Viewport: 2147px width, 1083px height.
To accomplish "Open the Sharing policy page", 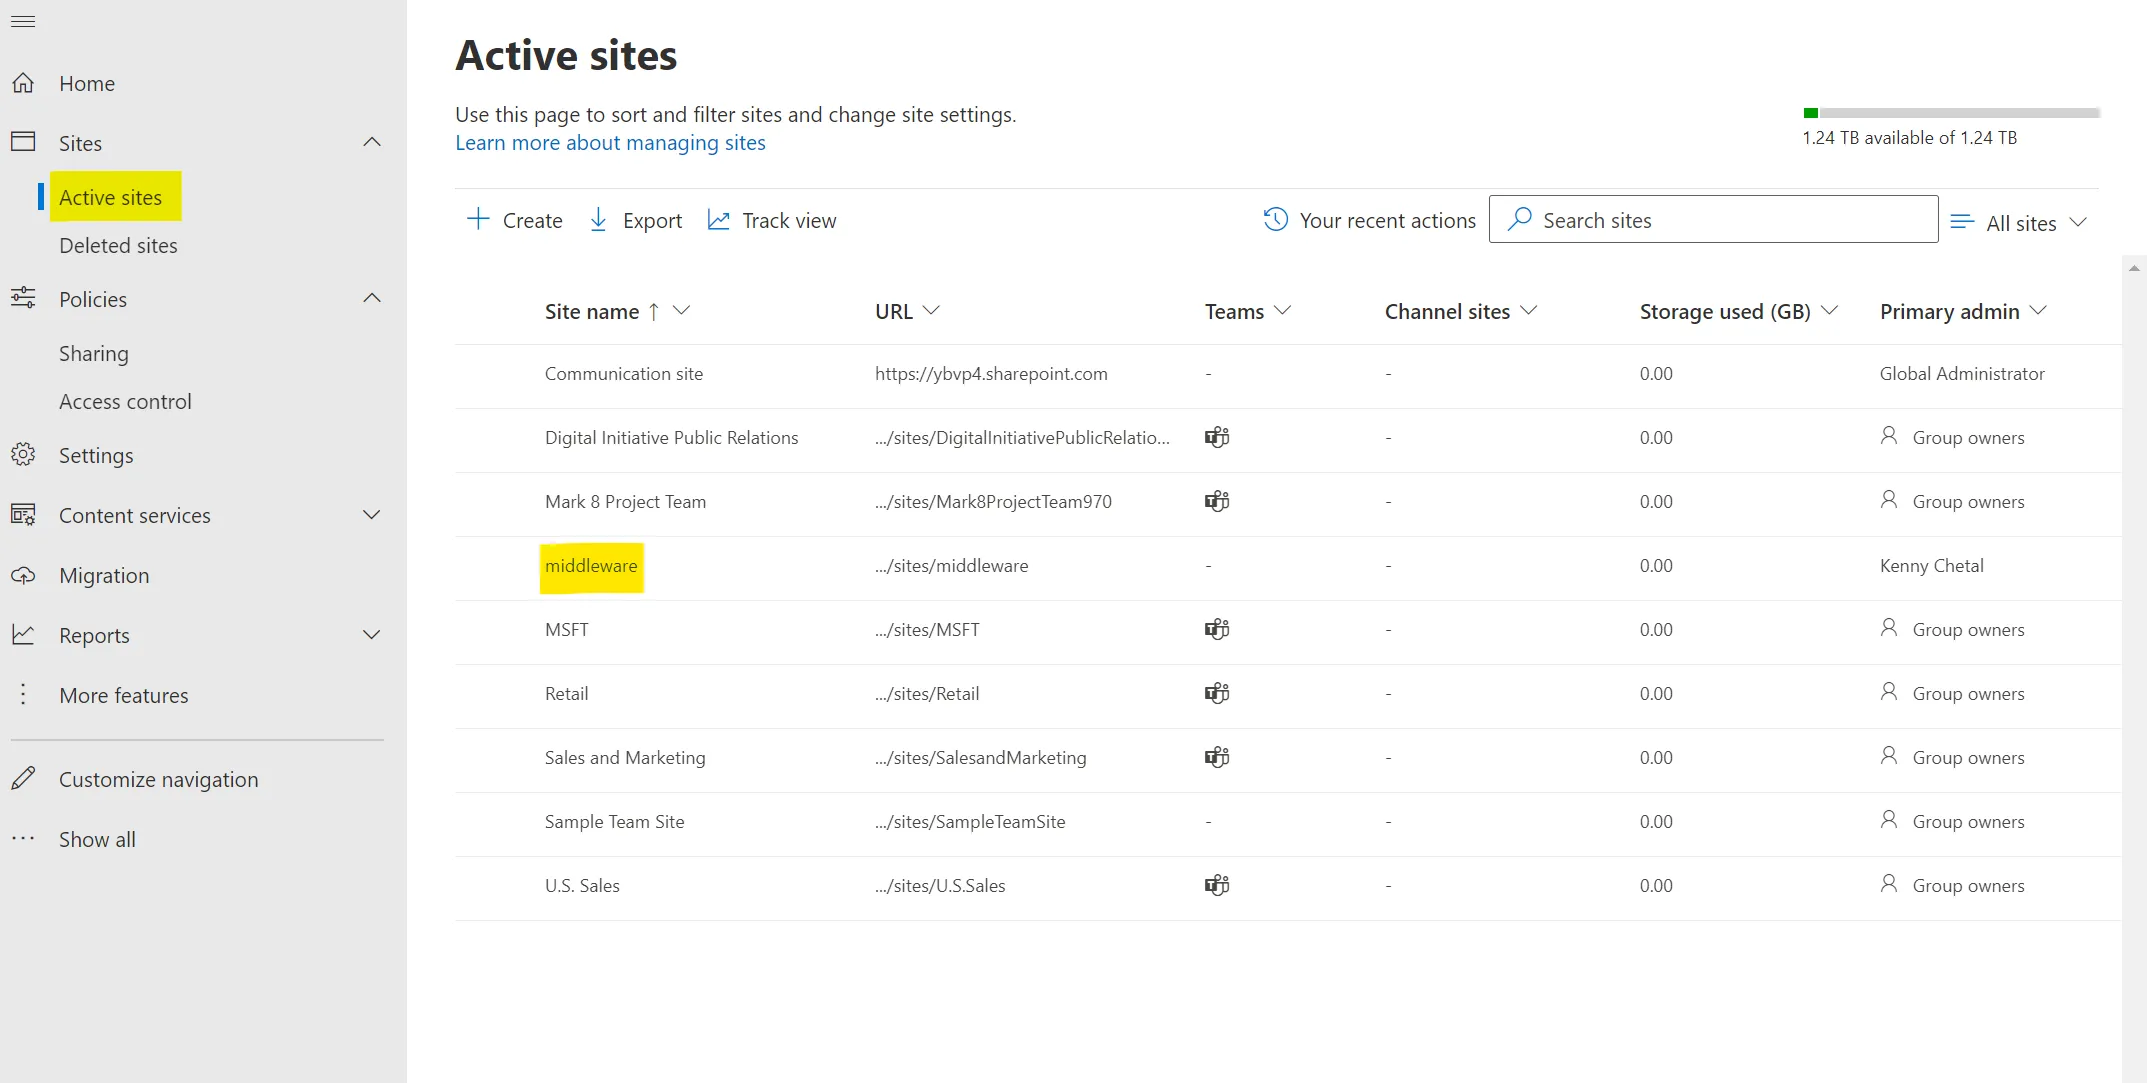I will (x=93, y=353).
